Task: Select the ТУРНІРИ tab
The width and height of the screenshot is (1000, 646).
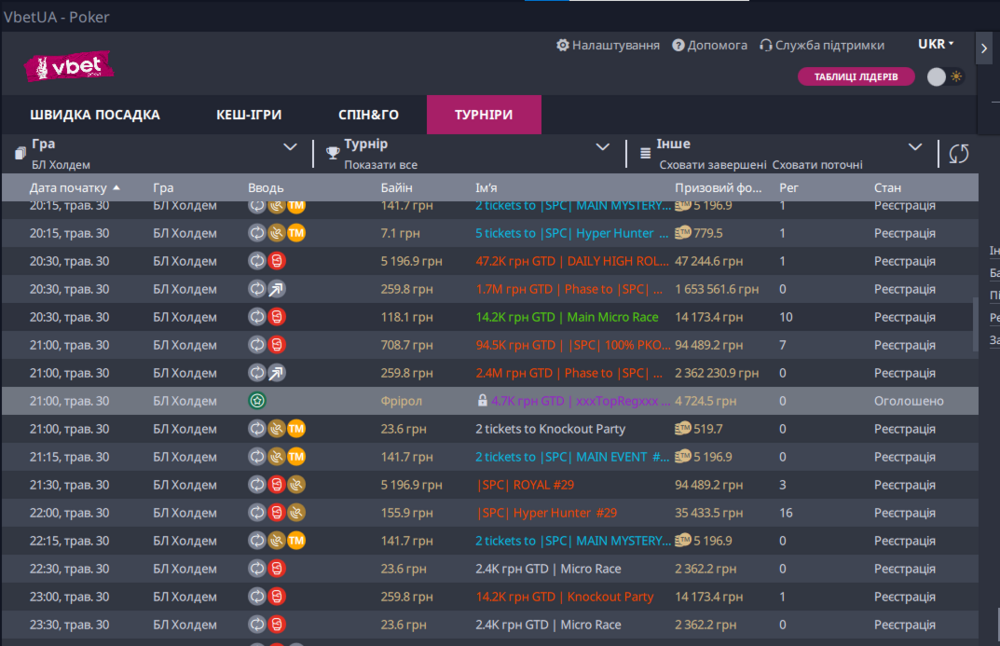Action: click(483, 115)
